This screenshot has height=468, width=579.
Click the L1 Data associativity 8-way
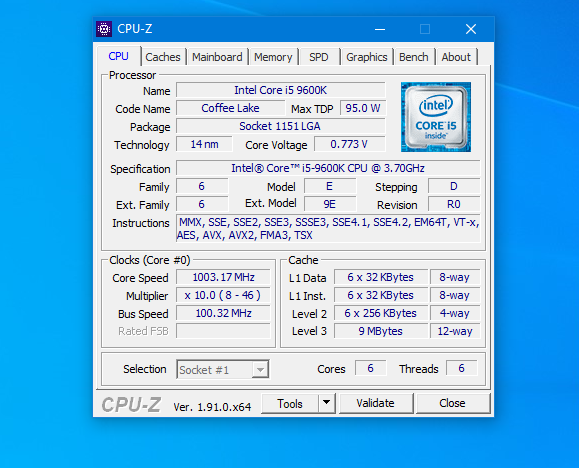[455, 277]
